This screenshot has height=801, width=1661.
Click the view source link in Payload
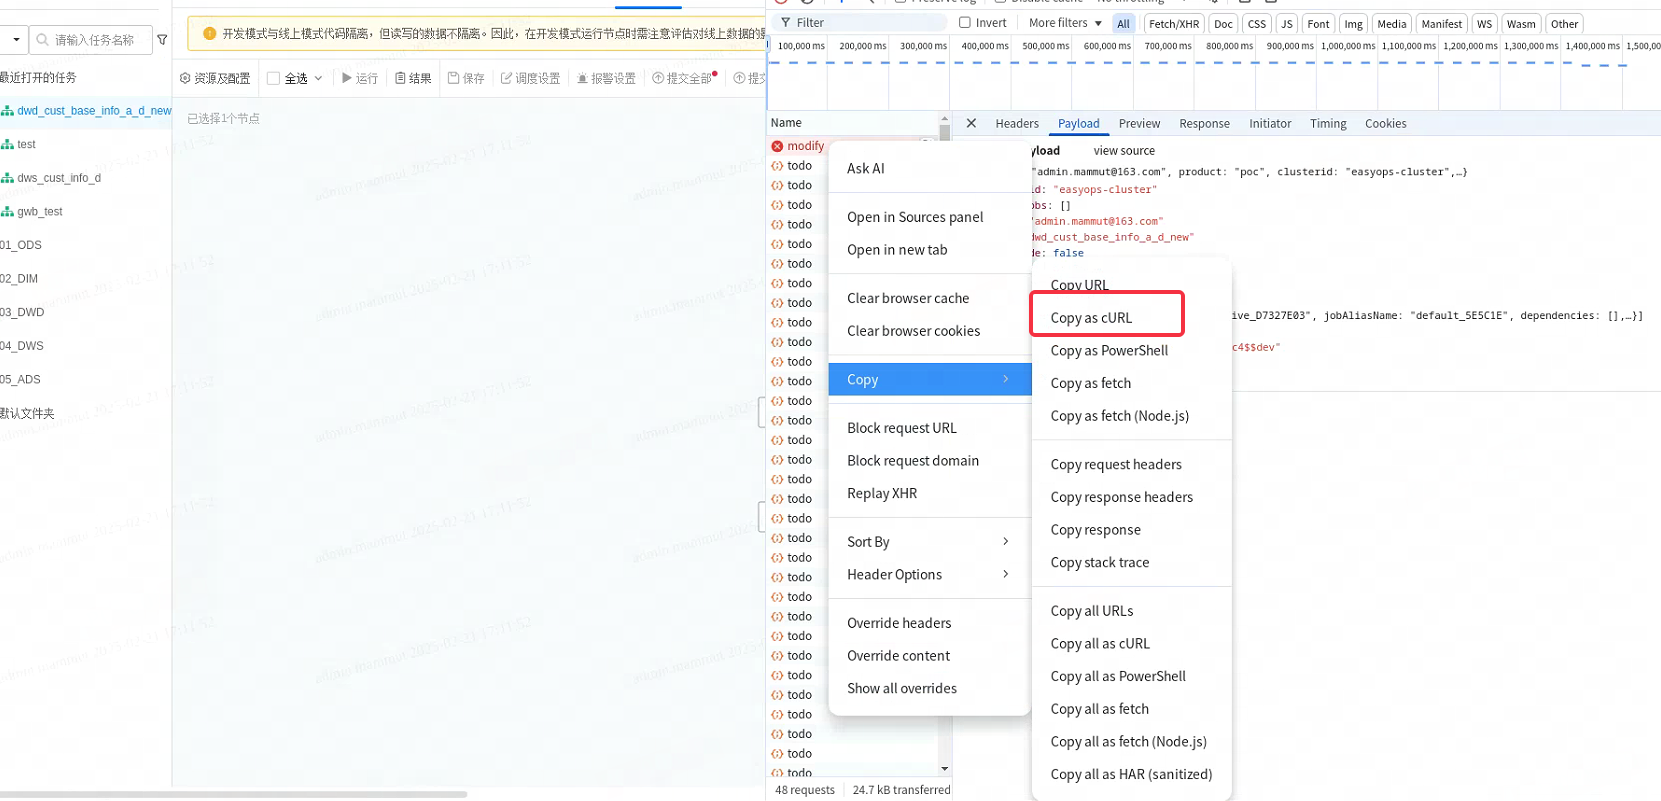pyautogui.click(x=1124, y=151)
